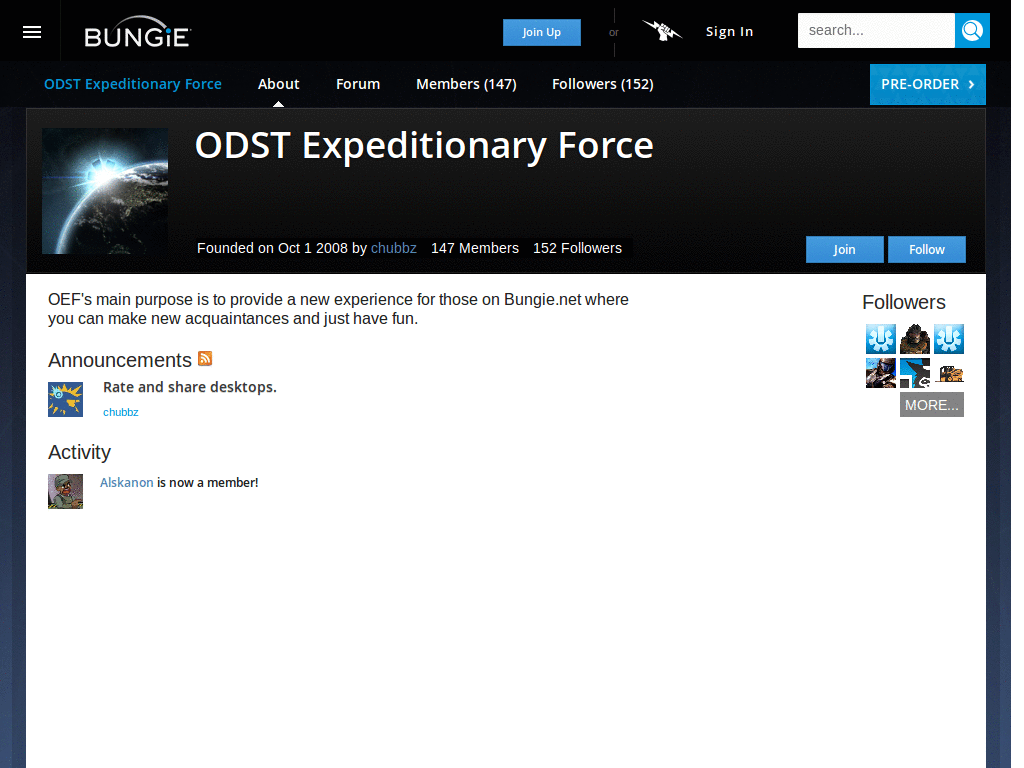Open Alskanon's profile link
This screenshot has height=768, width=1024.
click(127, 483)
